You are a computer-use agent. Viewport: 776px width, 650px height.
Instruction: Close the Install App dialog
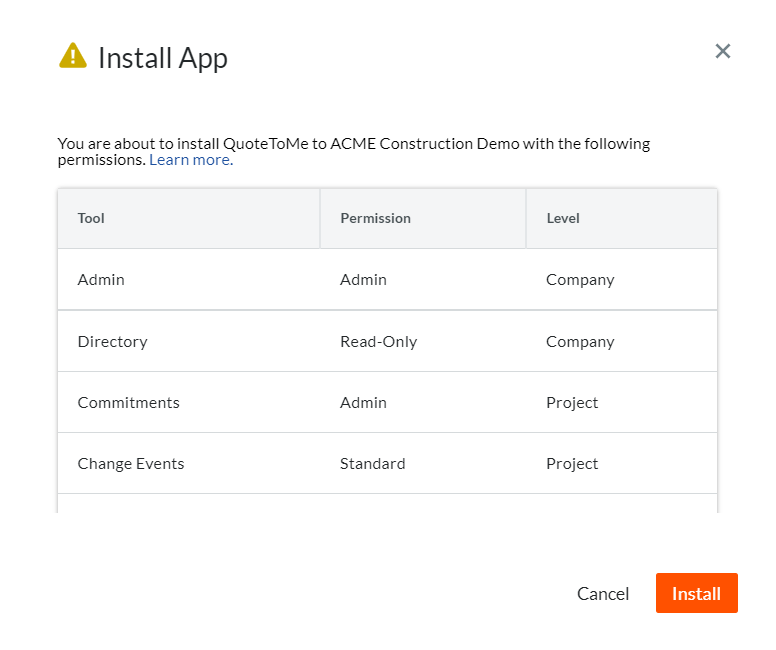pyautogui.click(x=723, y=51)
